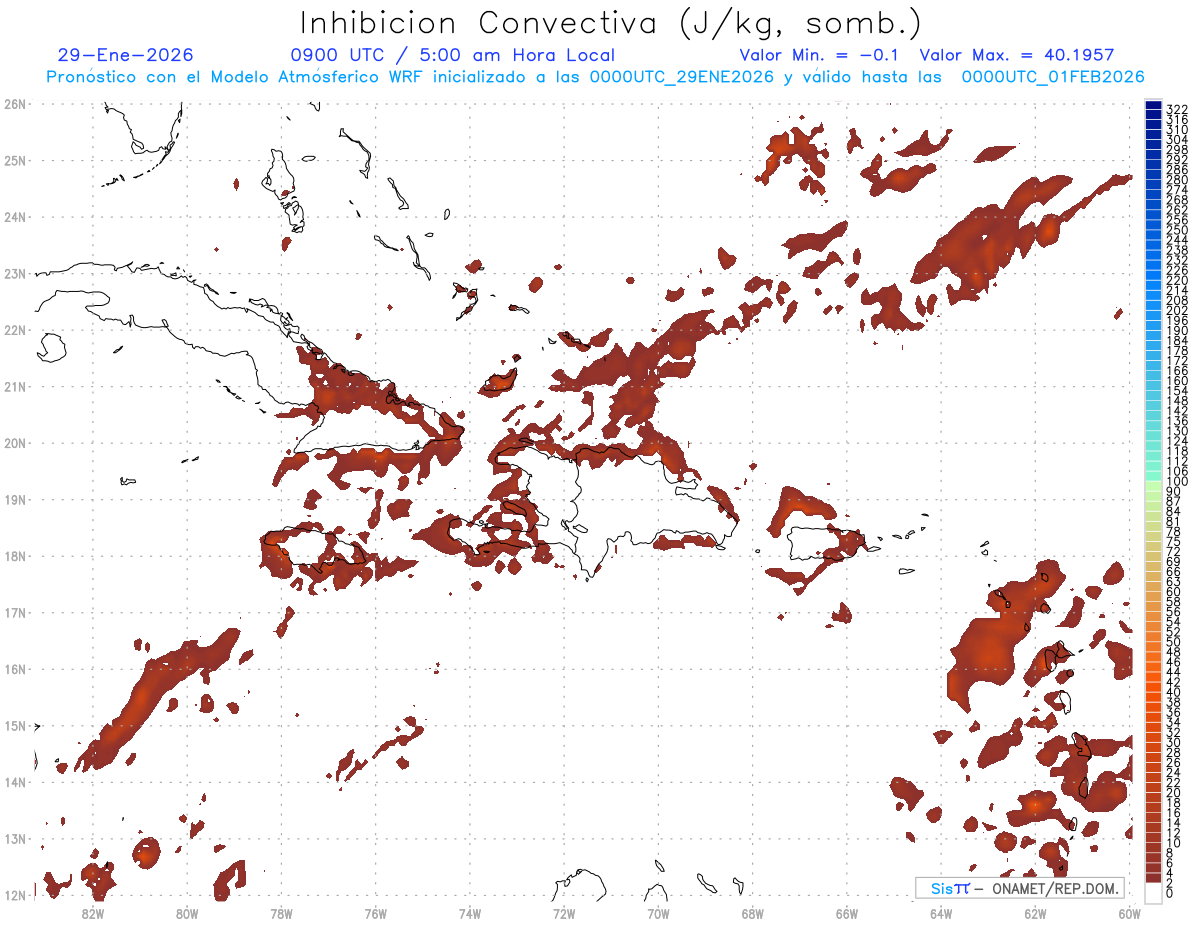Click the '322' color bar value

pyautogui.click(x=1176, y=109)
